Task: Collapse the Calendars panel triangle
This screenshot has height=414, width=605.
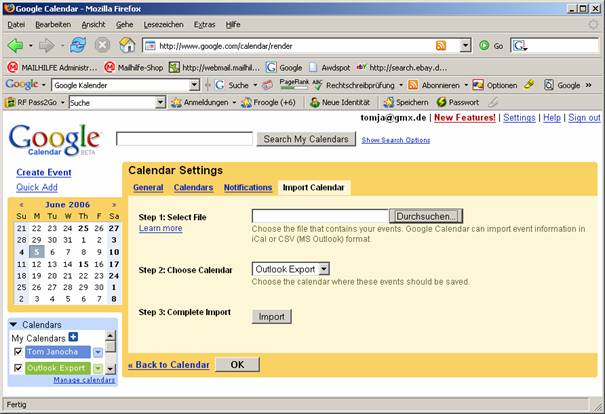Action: pos(14,324)
